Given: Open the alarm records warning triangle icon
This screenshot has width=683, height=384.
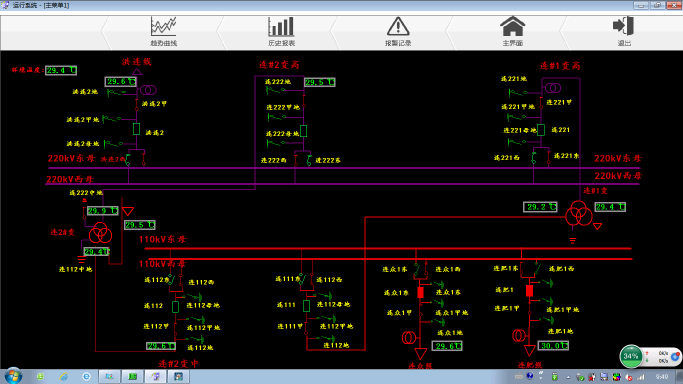Looking at the screenshot, I should coord(398,27).
